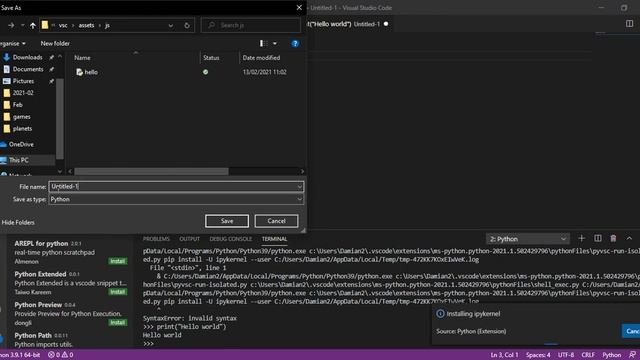The width and height of the screenshot is (640, 360).
Task: Click the New folder button
Action: (55, 43)
